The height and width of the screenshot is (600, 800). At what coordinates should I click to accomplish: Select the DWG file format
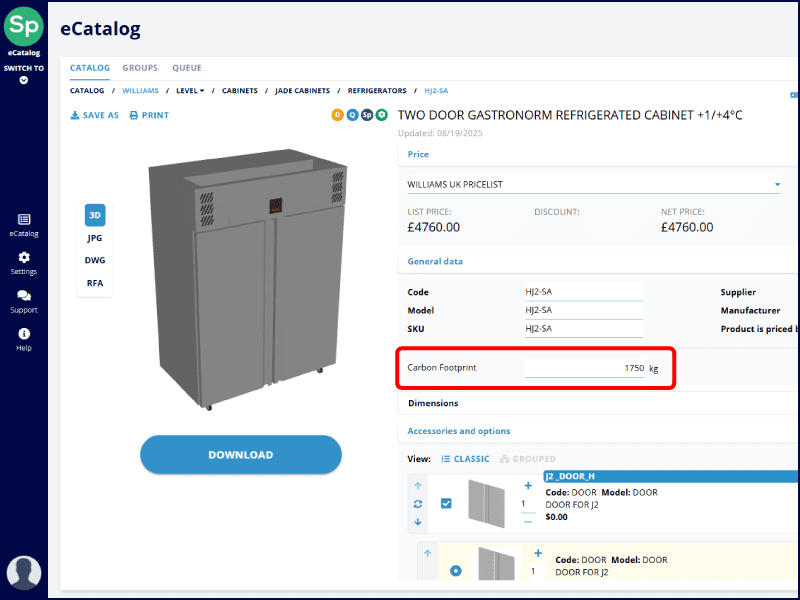[95, 260]
